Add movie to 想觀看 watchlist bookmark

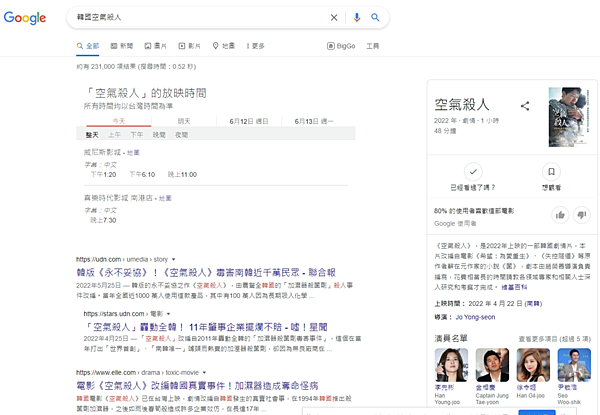coord(551,172)
